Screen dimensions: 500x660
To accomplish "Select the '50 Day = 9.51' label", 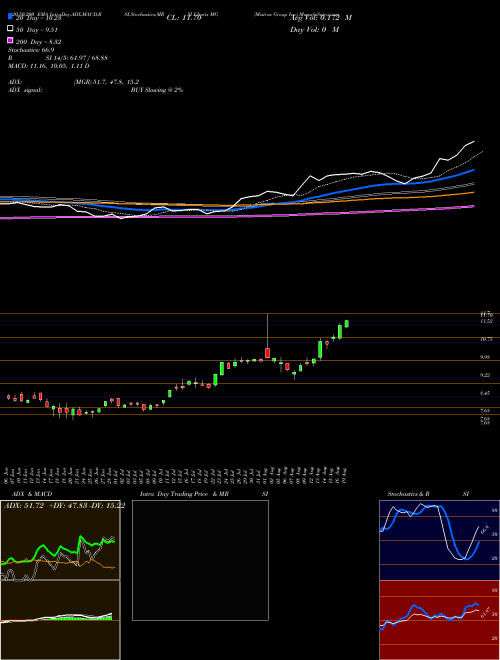I will 37,30.
